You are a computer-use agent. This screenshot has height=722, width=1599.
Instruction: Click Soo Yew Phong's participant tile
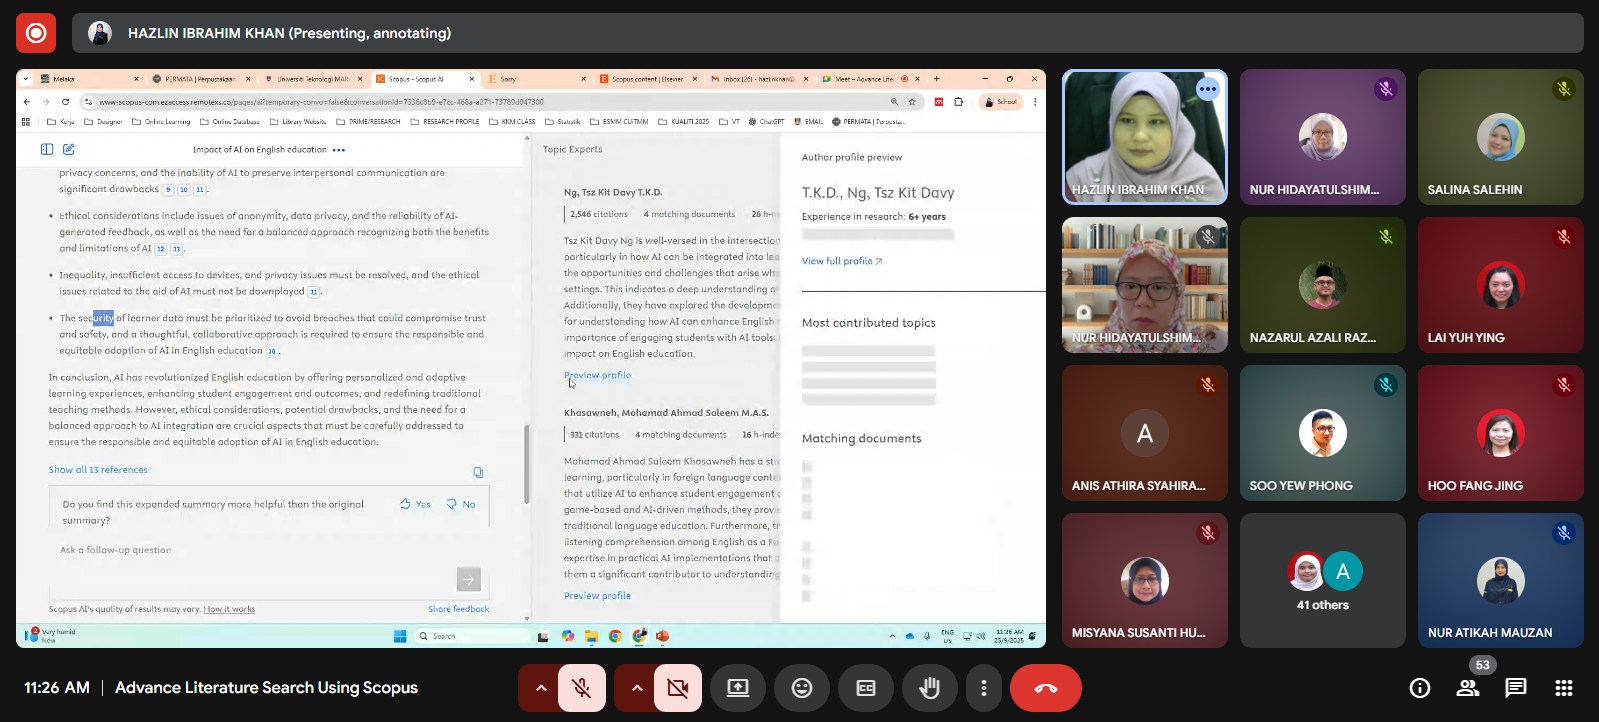[x=1322, y=433]
